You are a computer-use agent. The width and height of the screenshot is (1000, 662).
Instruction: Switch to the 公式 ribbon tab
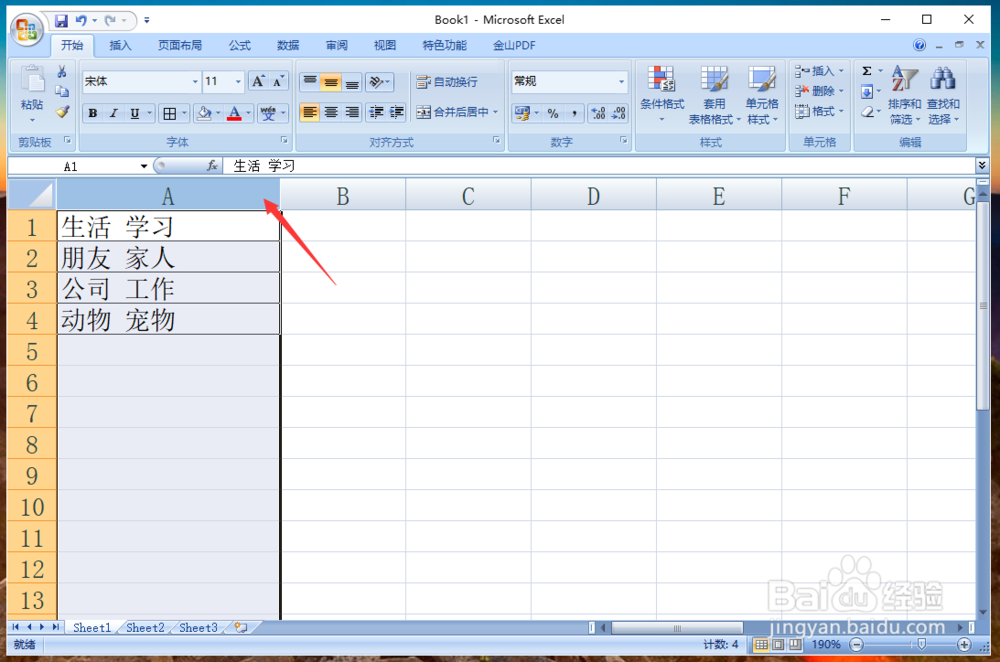(240, 45)
